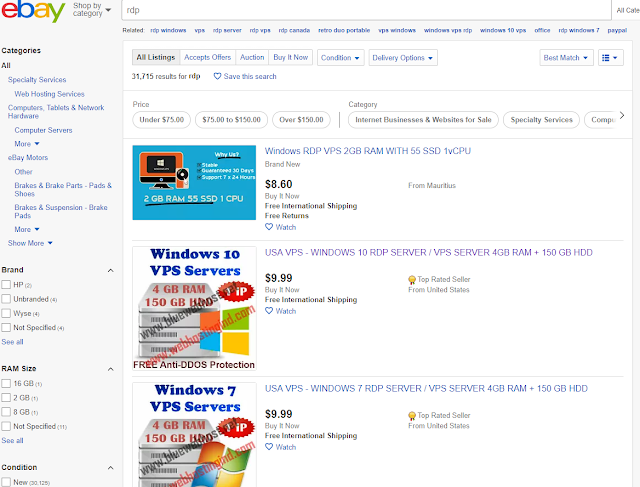Filter price Under $75.00
Screen dimensions: 640x487
[x=162, y=120]
